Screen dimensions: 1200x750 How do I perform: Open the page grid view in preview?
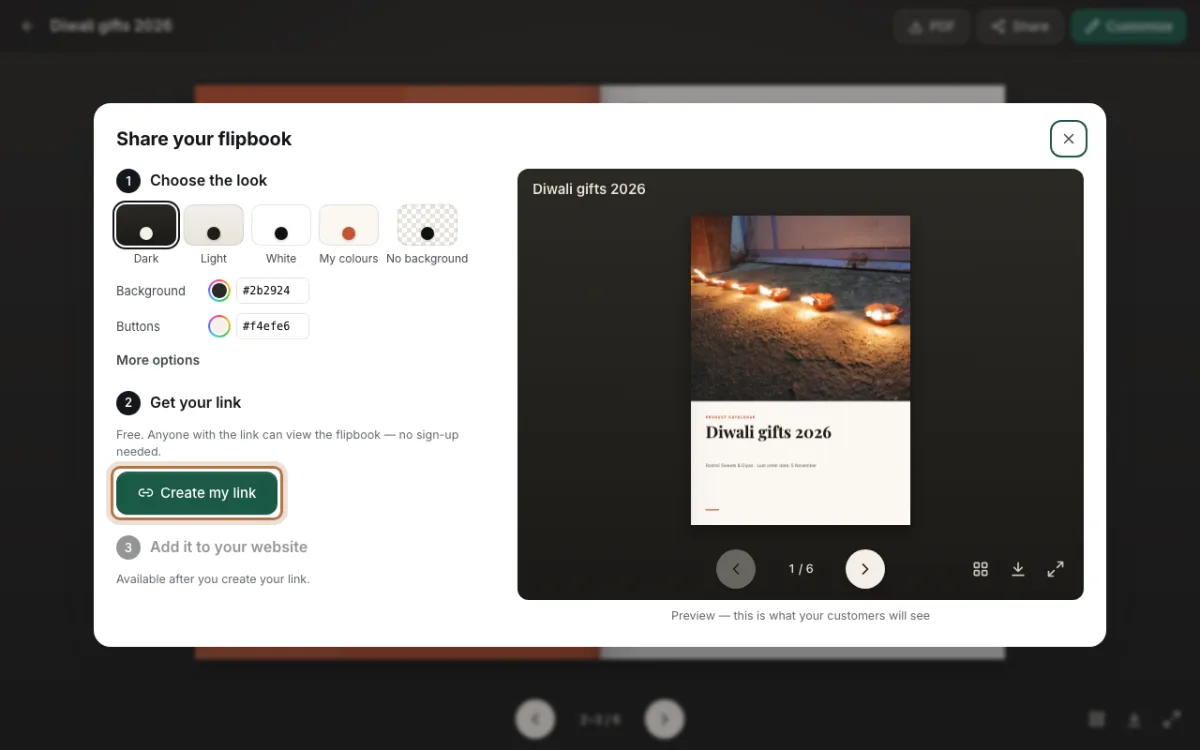[980, 569]
